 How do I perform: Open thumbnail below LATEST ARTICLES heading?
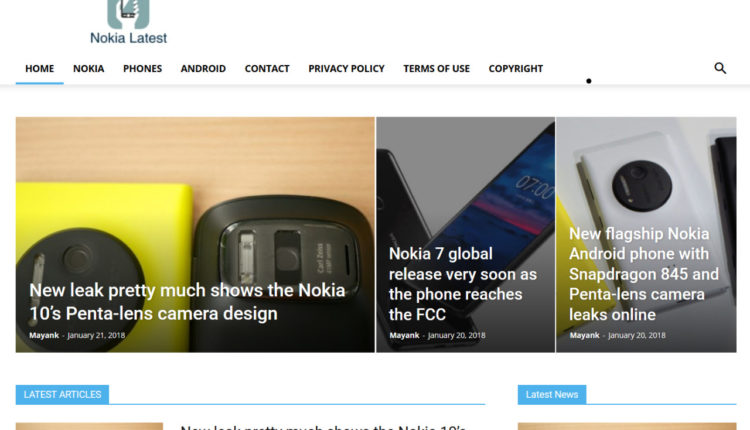click(89, 426)
